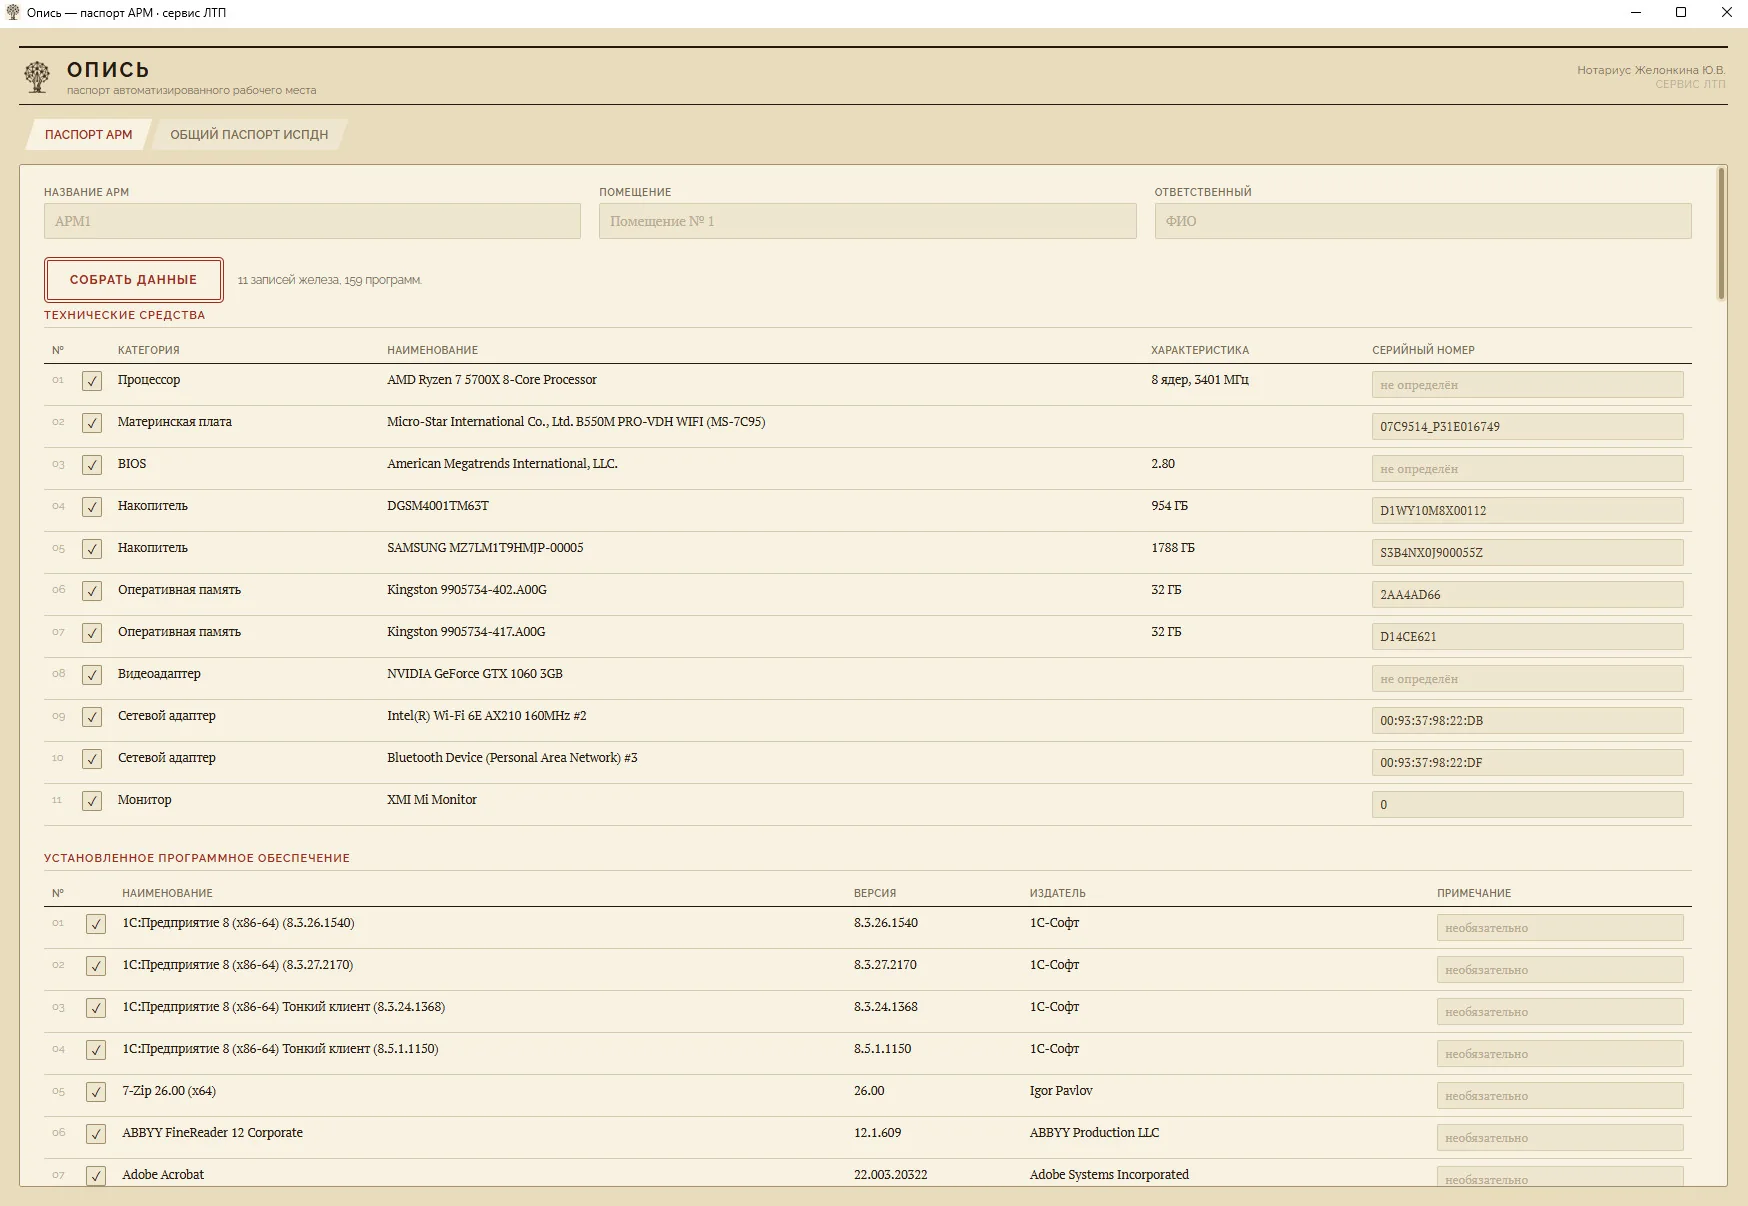Focus the ПОМЕЩЕНИЕ input field
1748x1206 pixels.
coord(867,221)
